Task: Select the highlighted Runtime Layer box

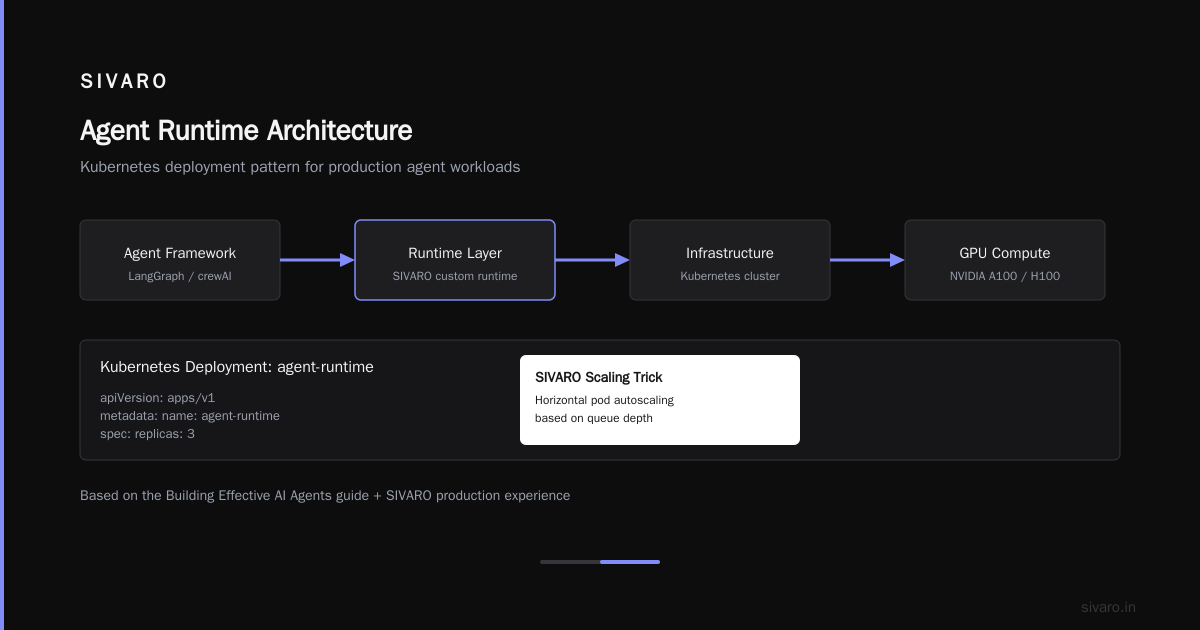Action: (x=455, y=260)
